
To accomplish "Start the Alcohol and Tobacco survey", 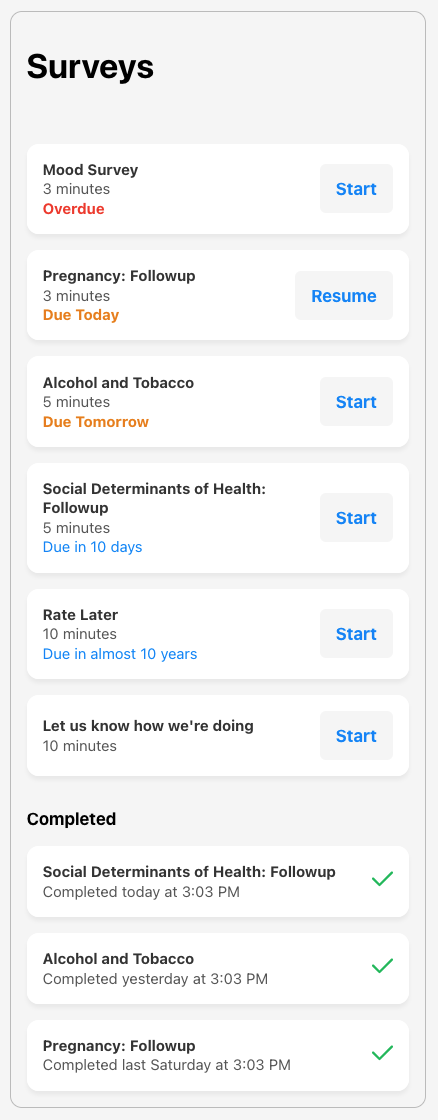I will pos(356,401).
